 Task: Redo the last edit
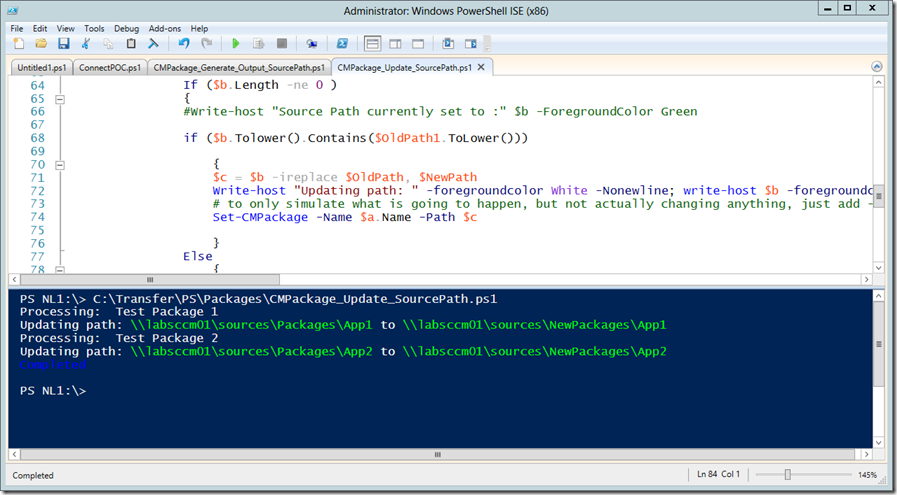[x=207, y=43]
